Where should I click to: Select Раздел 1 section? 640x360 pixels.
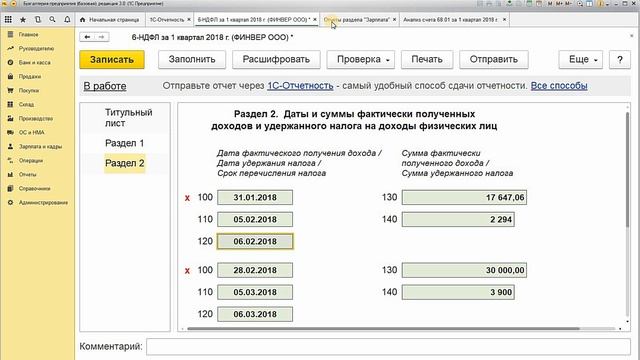[124, 143]
